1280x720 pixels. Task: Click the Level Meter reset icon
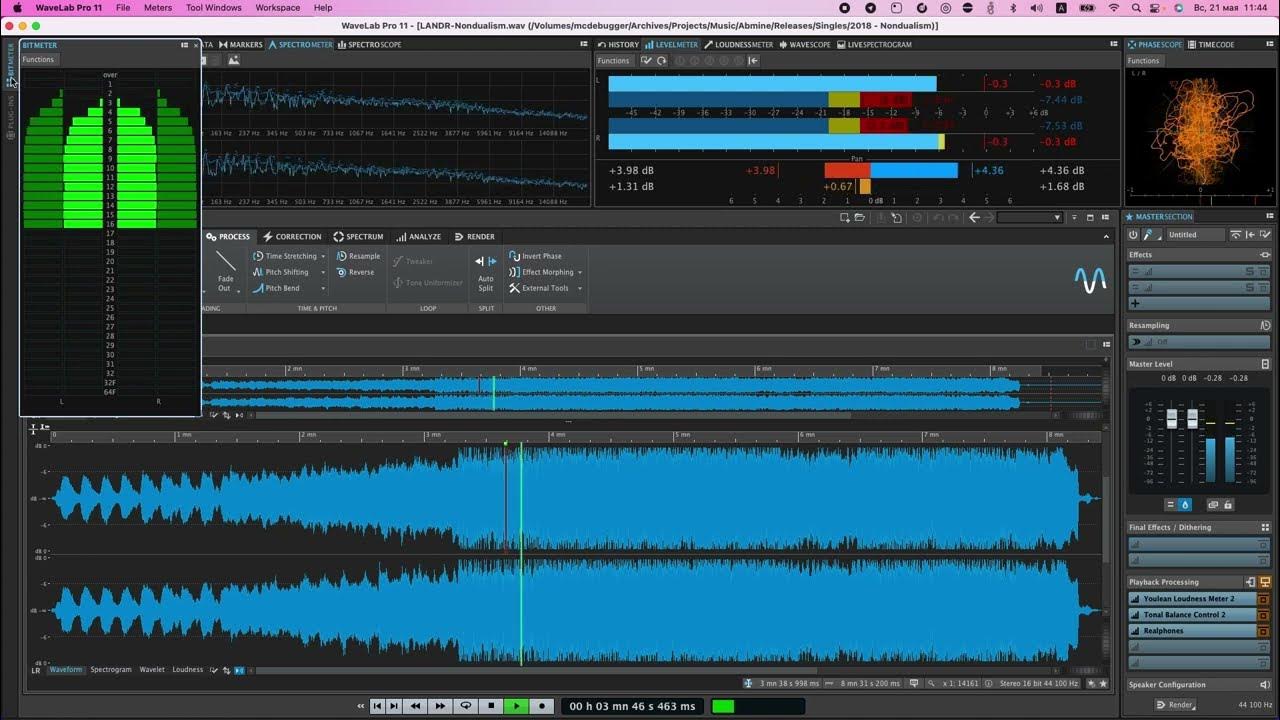(x=661, y=61)
